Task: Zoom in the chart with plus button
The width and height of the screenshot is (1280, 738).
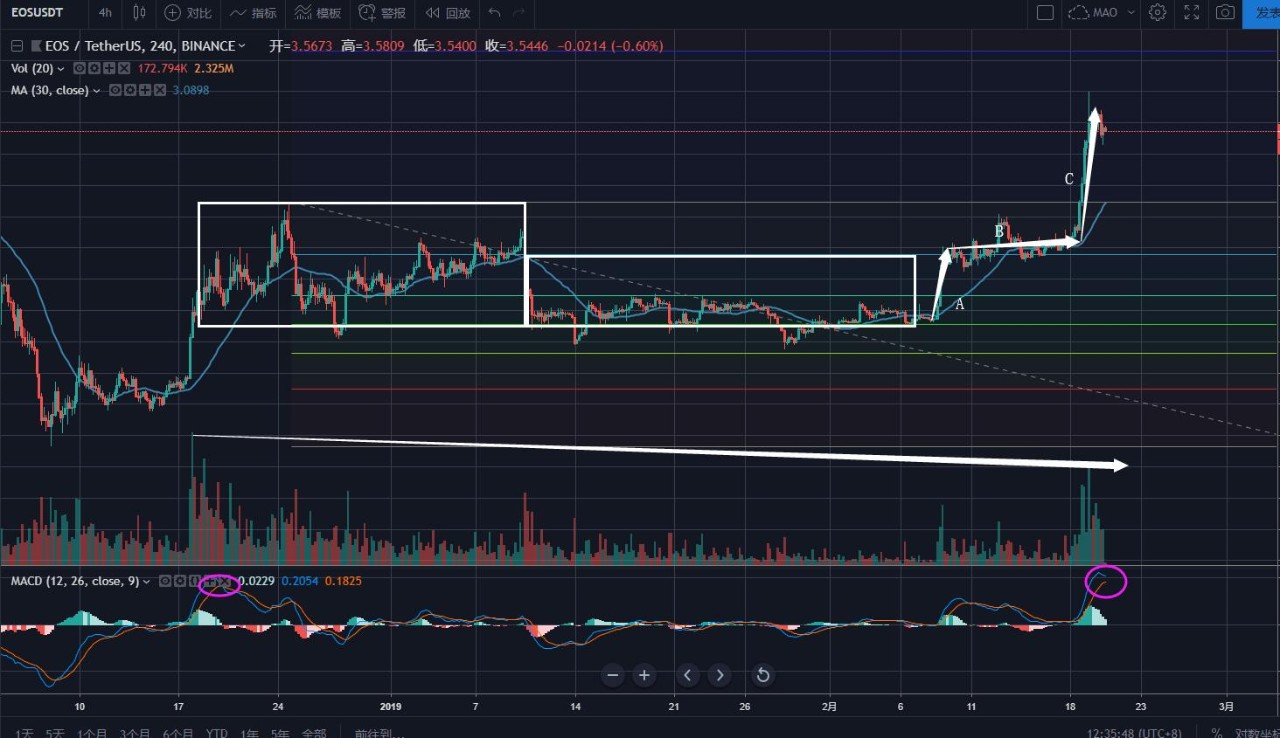Action: (644, 675)
